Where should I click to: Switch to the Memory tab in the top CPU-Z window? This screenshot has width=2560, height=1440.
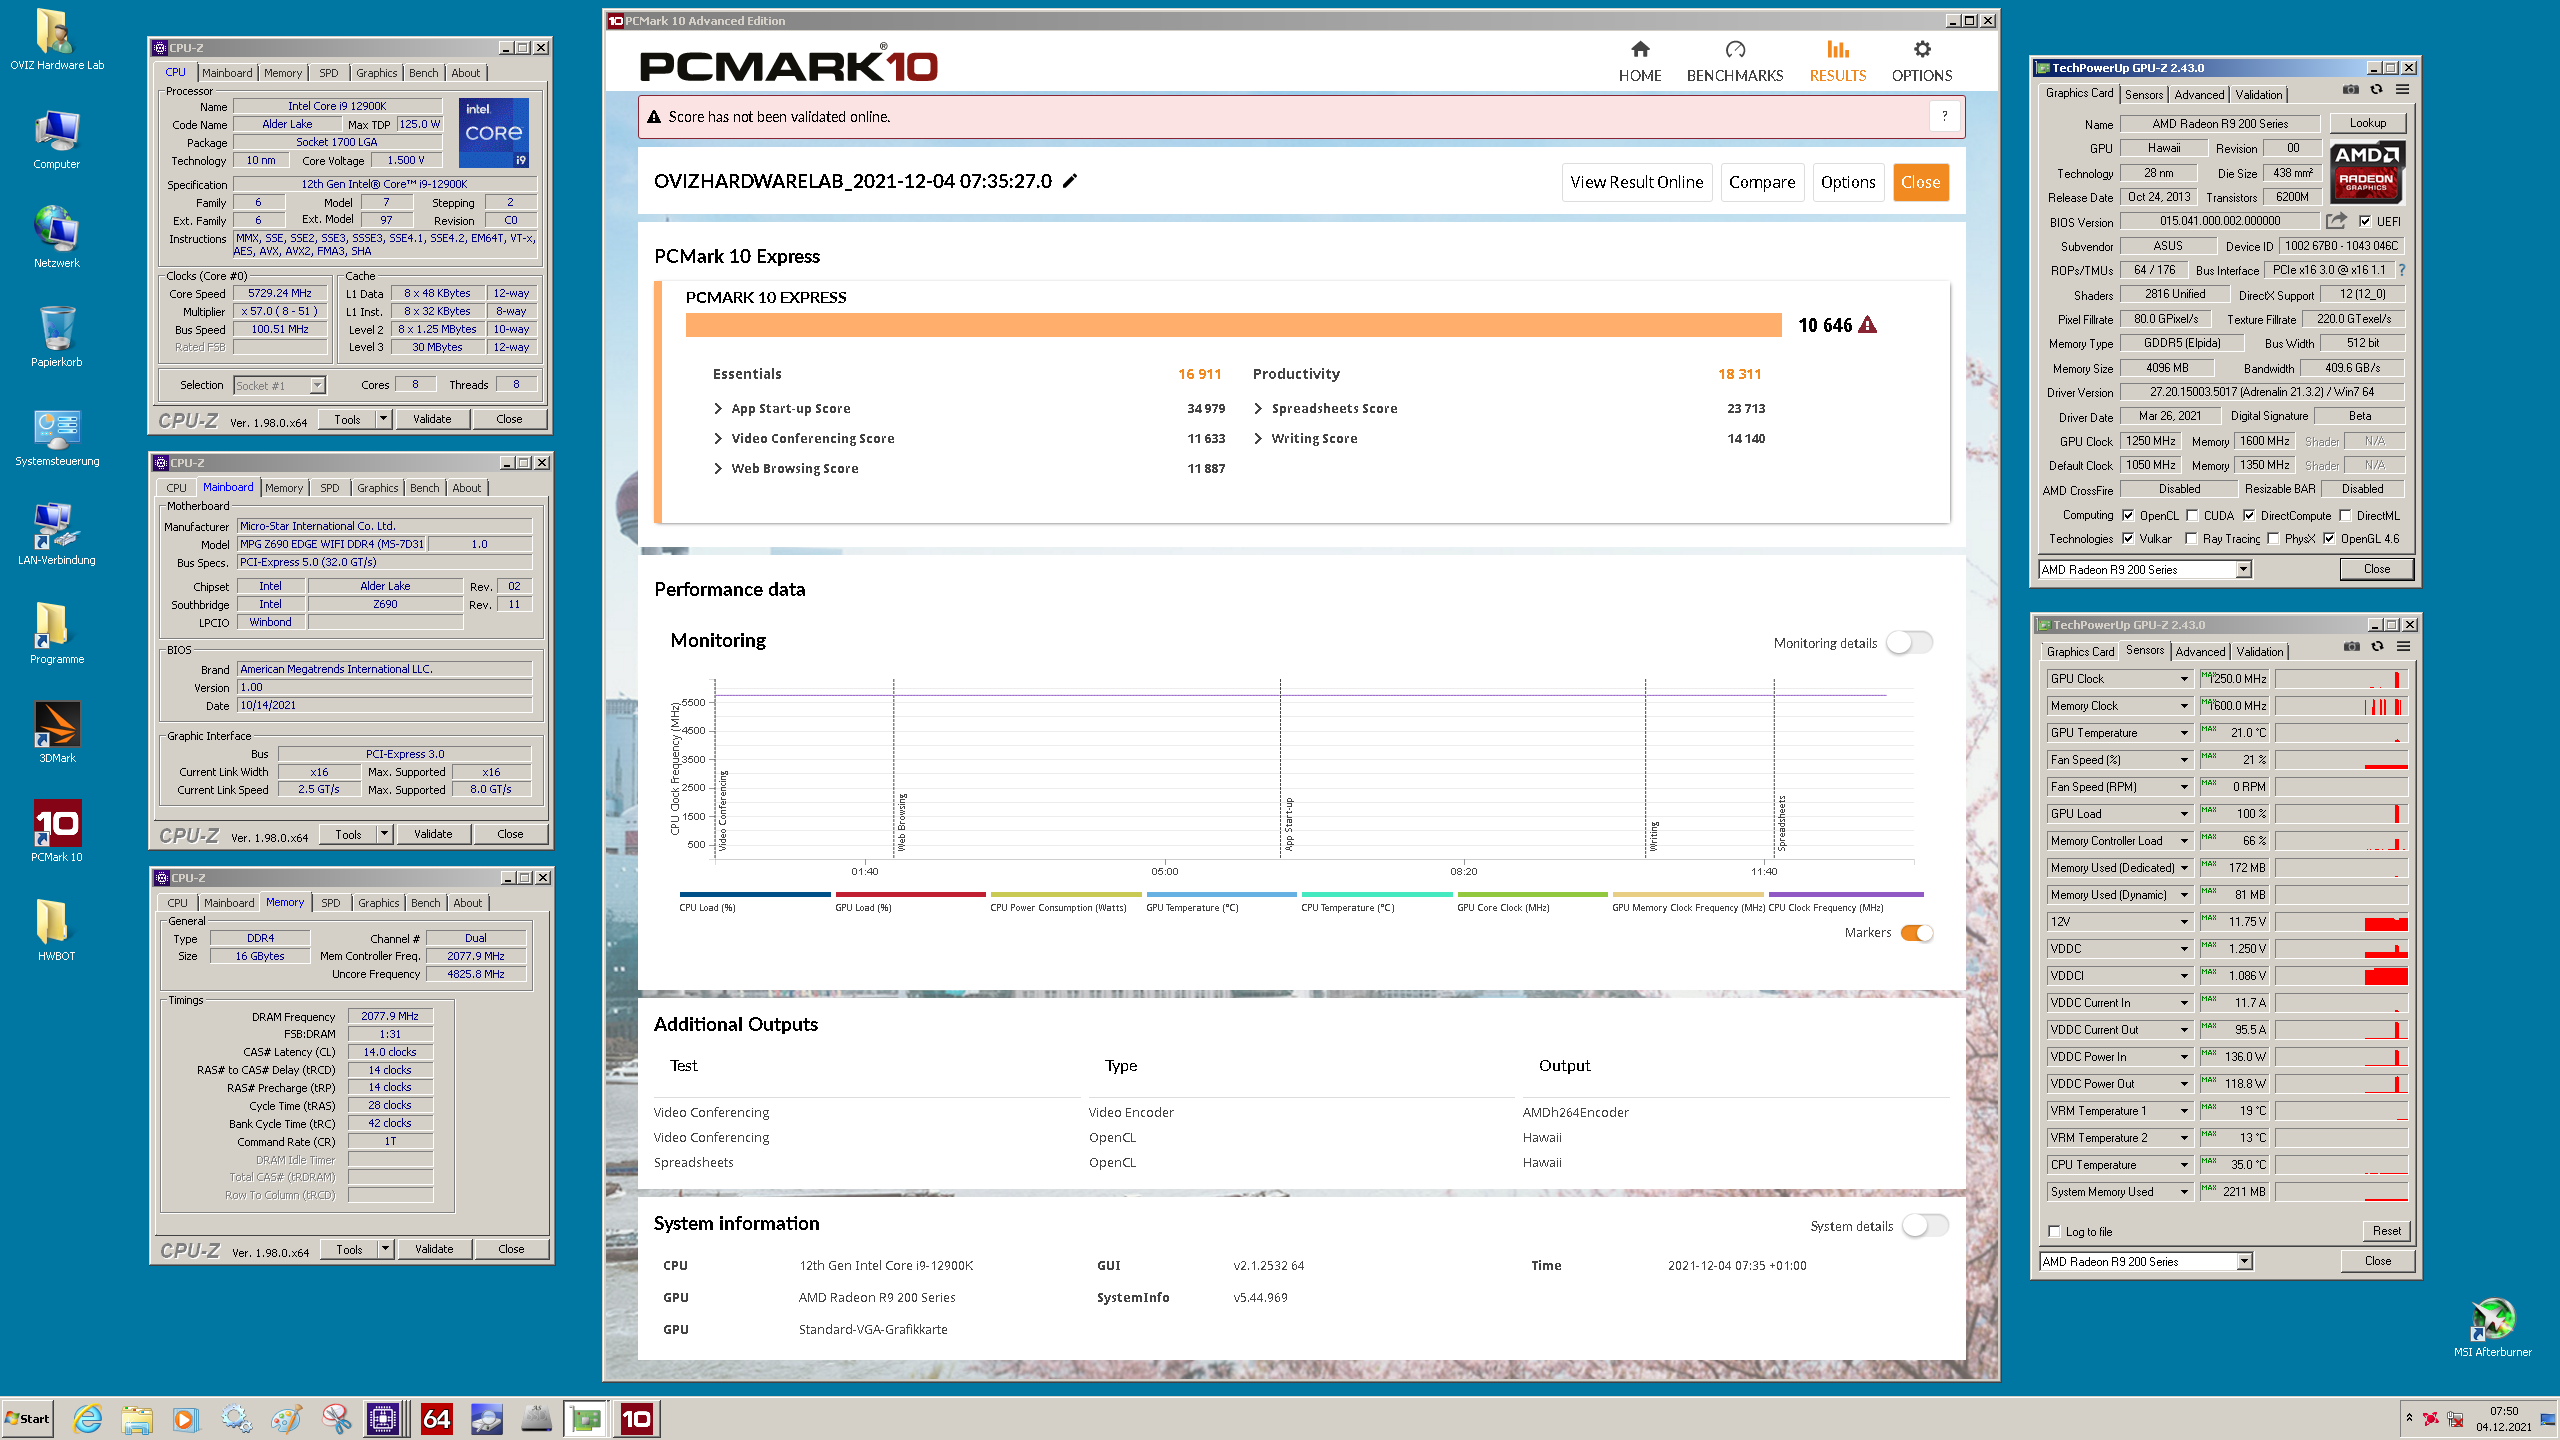(283, 73)
